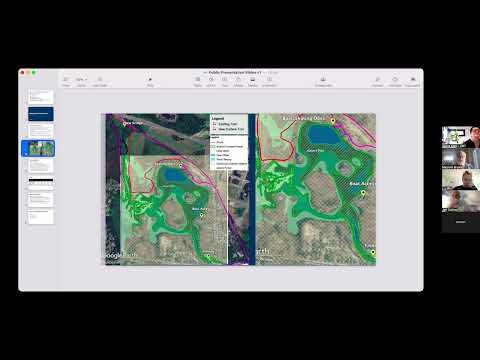Open the Shape picker in toolbar

point(238,81)
